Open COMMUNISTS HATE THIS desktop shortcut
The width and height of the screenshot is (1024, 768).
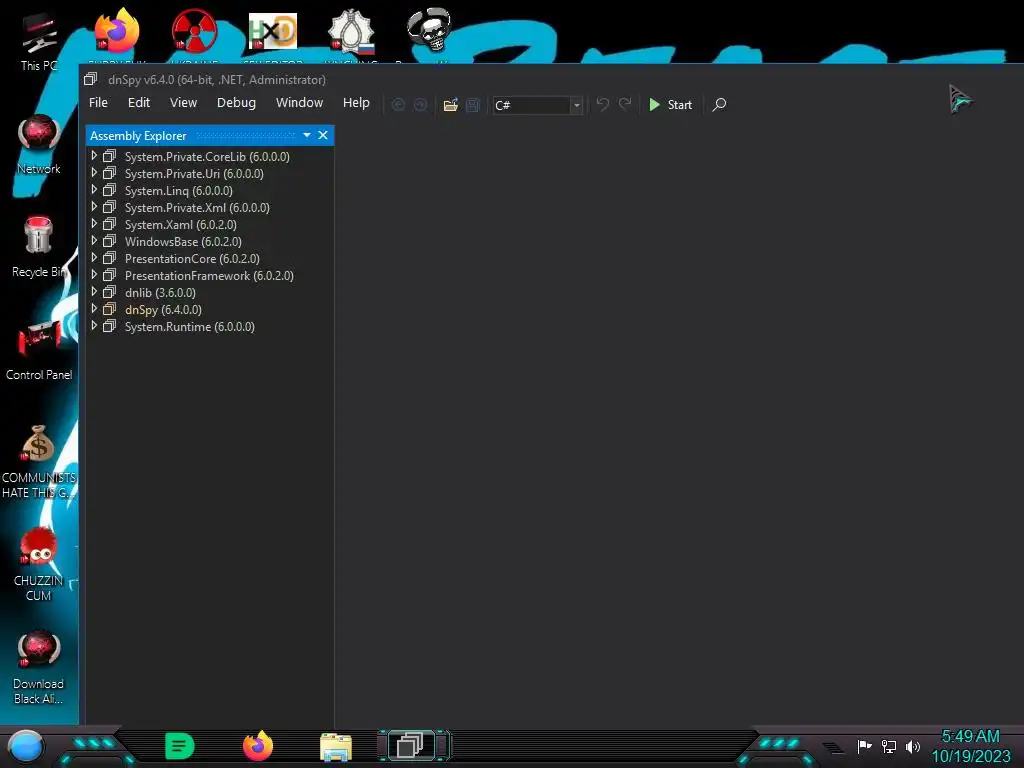pos(39,461)
